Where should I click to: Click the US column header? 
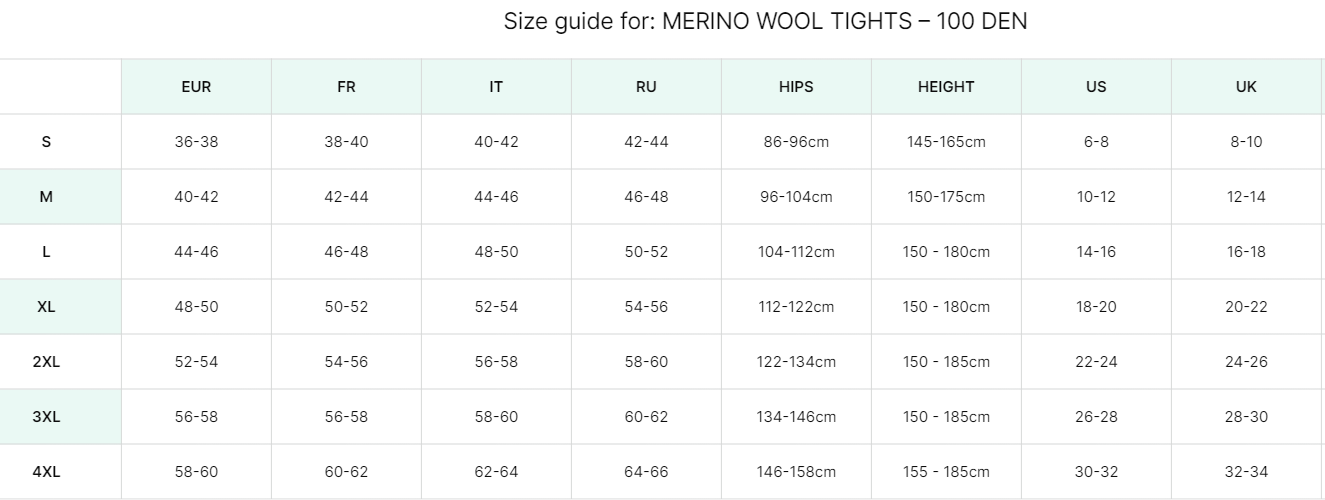1096,87
